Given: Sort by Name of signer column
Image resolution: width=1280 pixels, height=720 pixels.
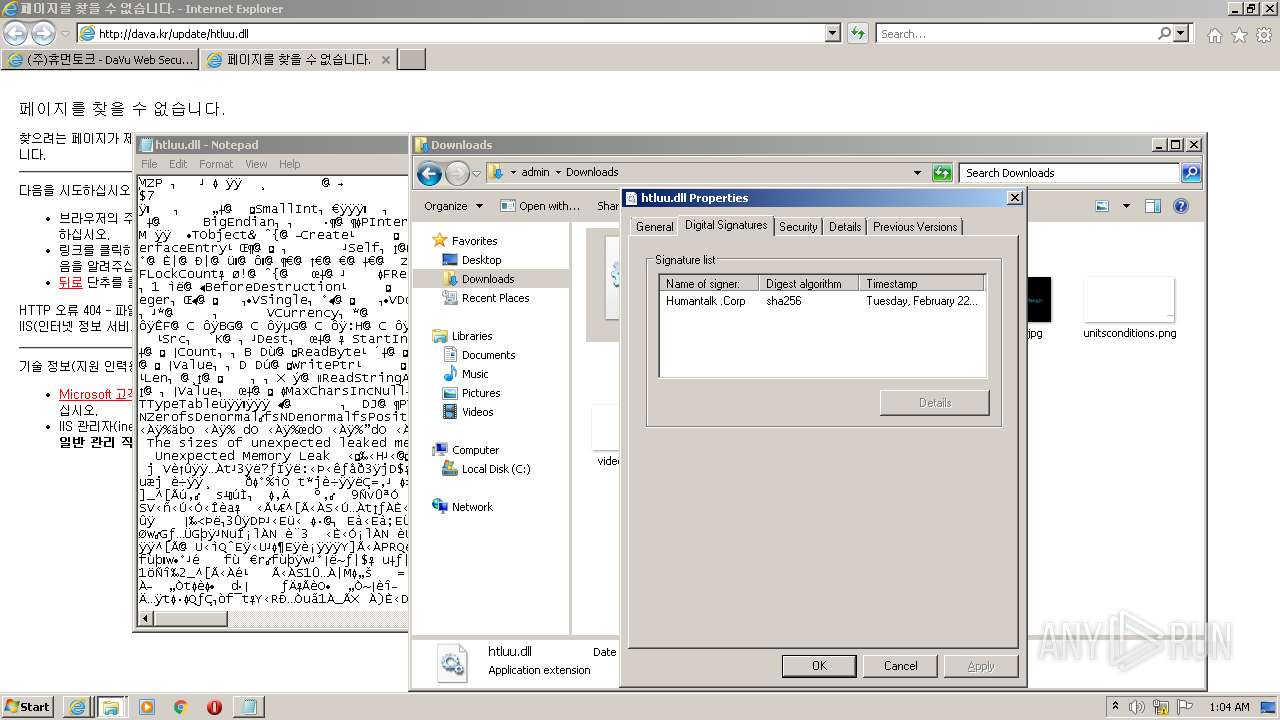Looking at the screenshot, I should point(709,284).
